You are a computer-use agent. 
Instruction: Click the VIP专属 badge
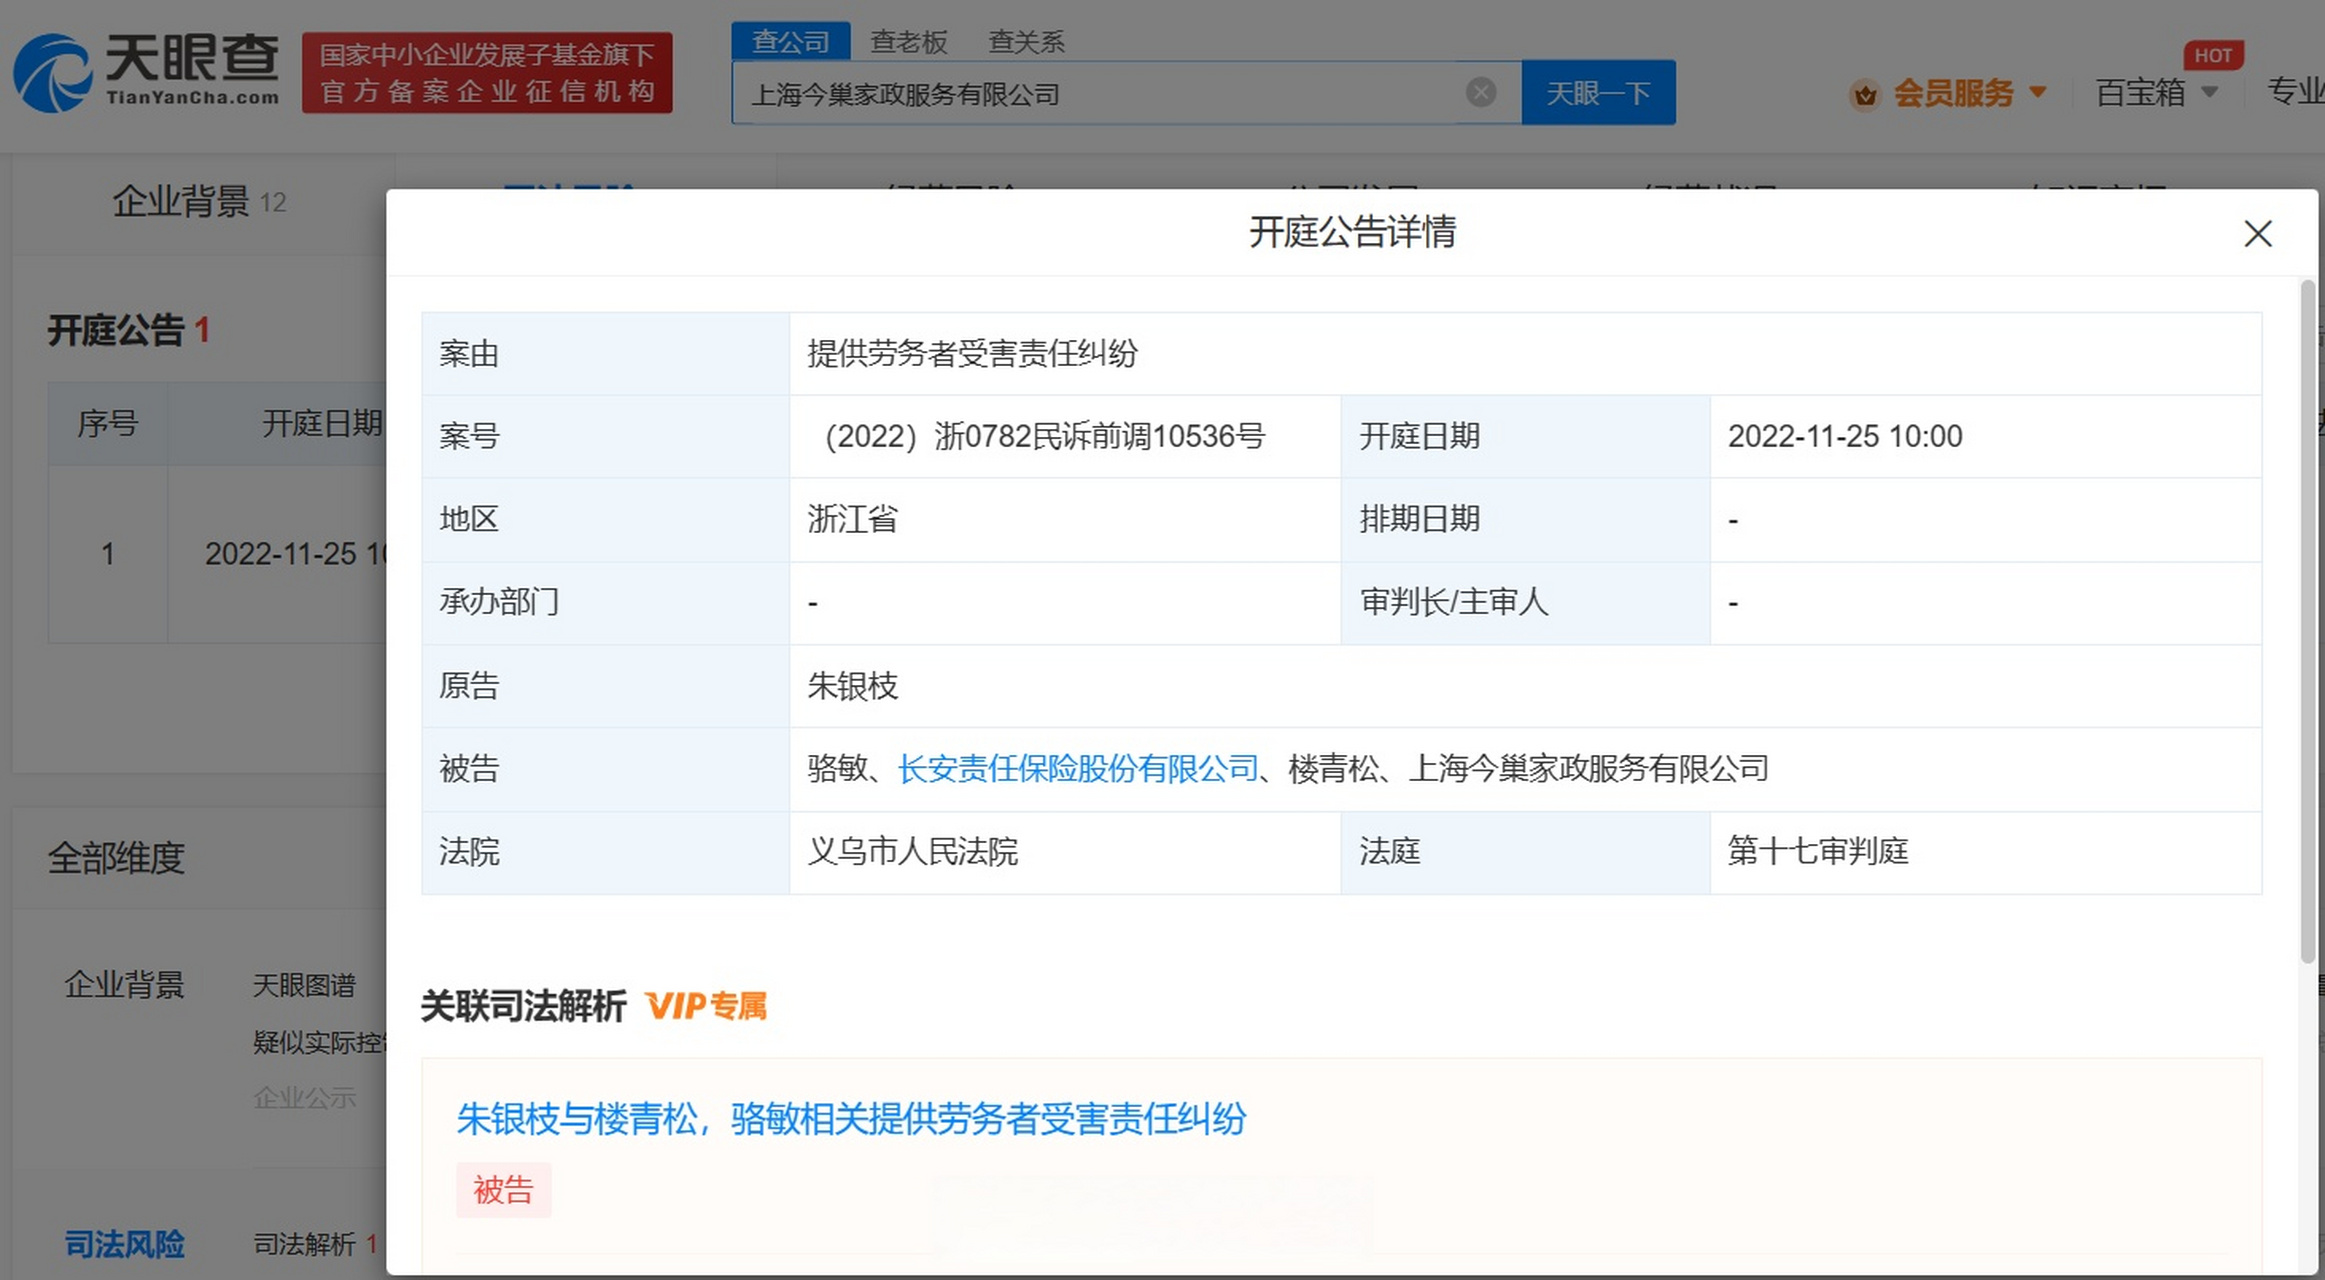(706, 1006)
